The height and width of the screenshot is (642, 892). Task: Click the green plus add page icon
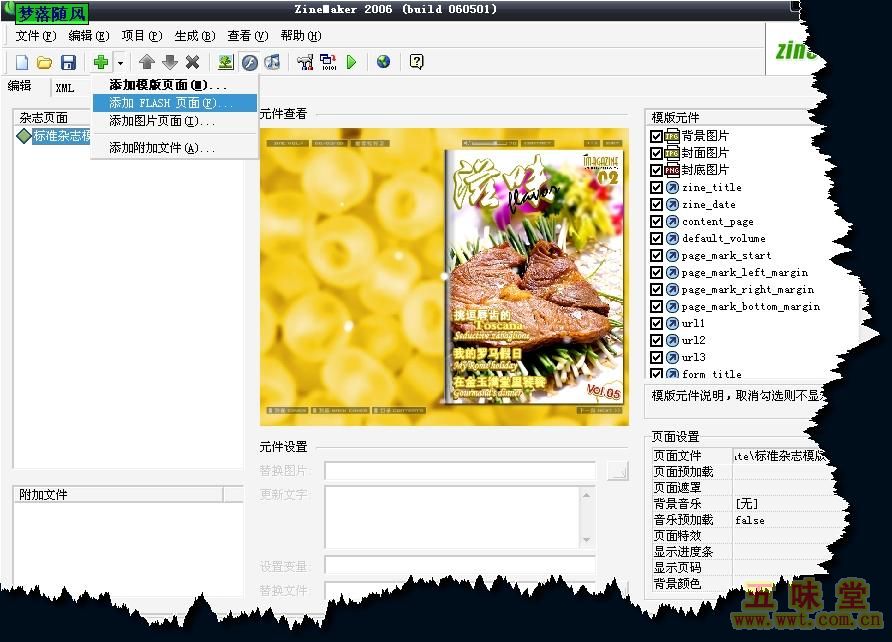tap(101, 62)
